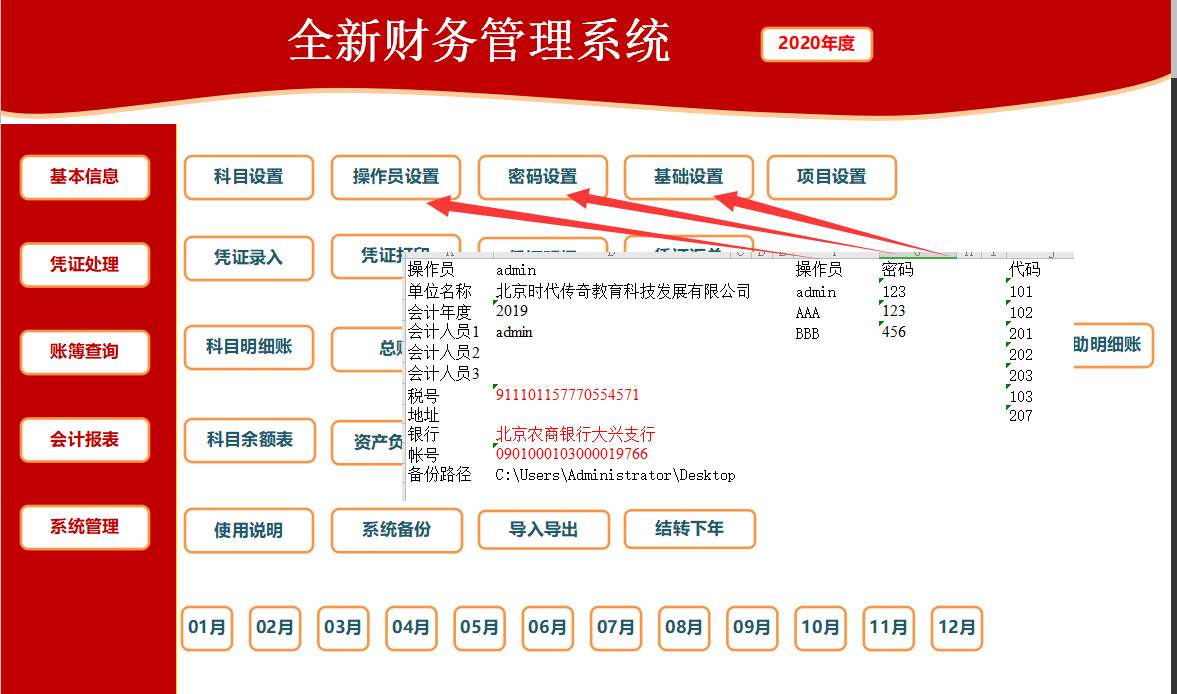
Task: Open 凭证录入 voucher entry
Action: pyautogui.click(x=248, y=258)
